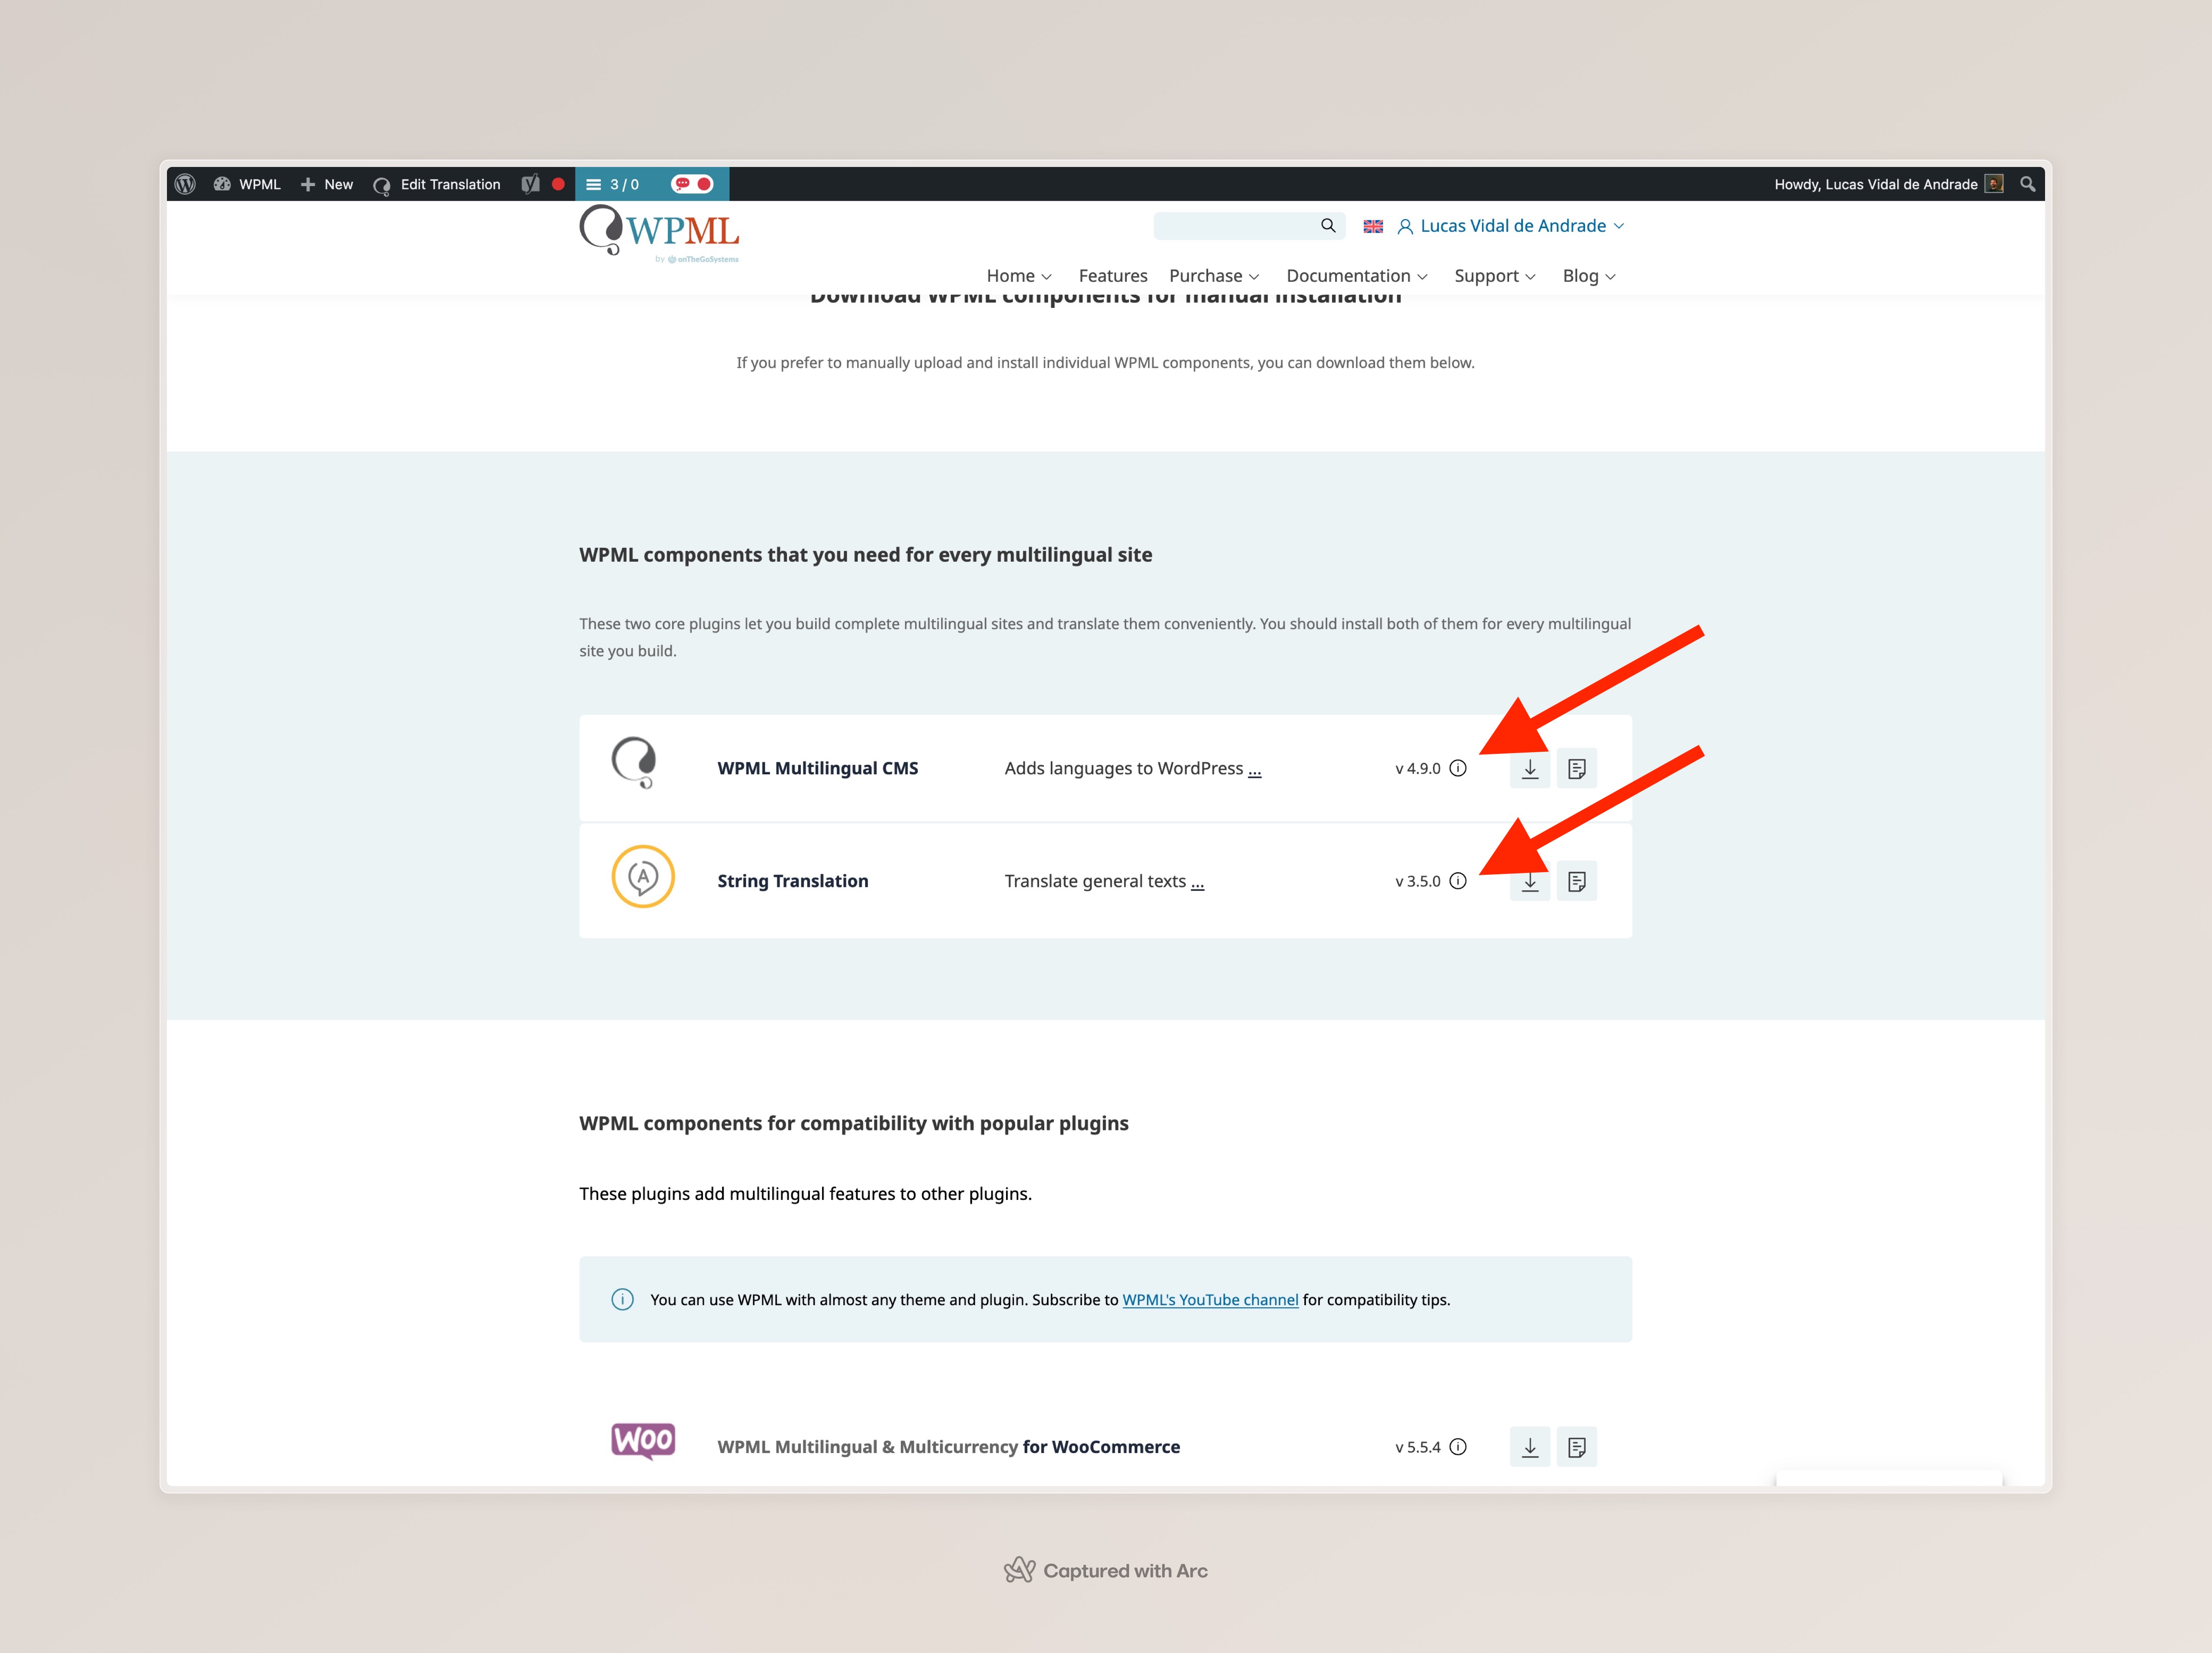2212x1653 pixels.
Task: Toggle the comment mode switch in admin bar
Action: 692,184
